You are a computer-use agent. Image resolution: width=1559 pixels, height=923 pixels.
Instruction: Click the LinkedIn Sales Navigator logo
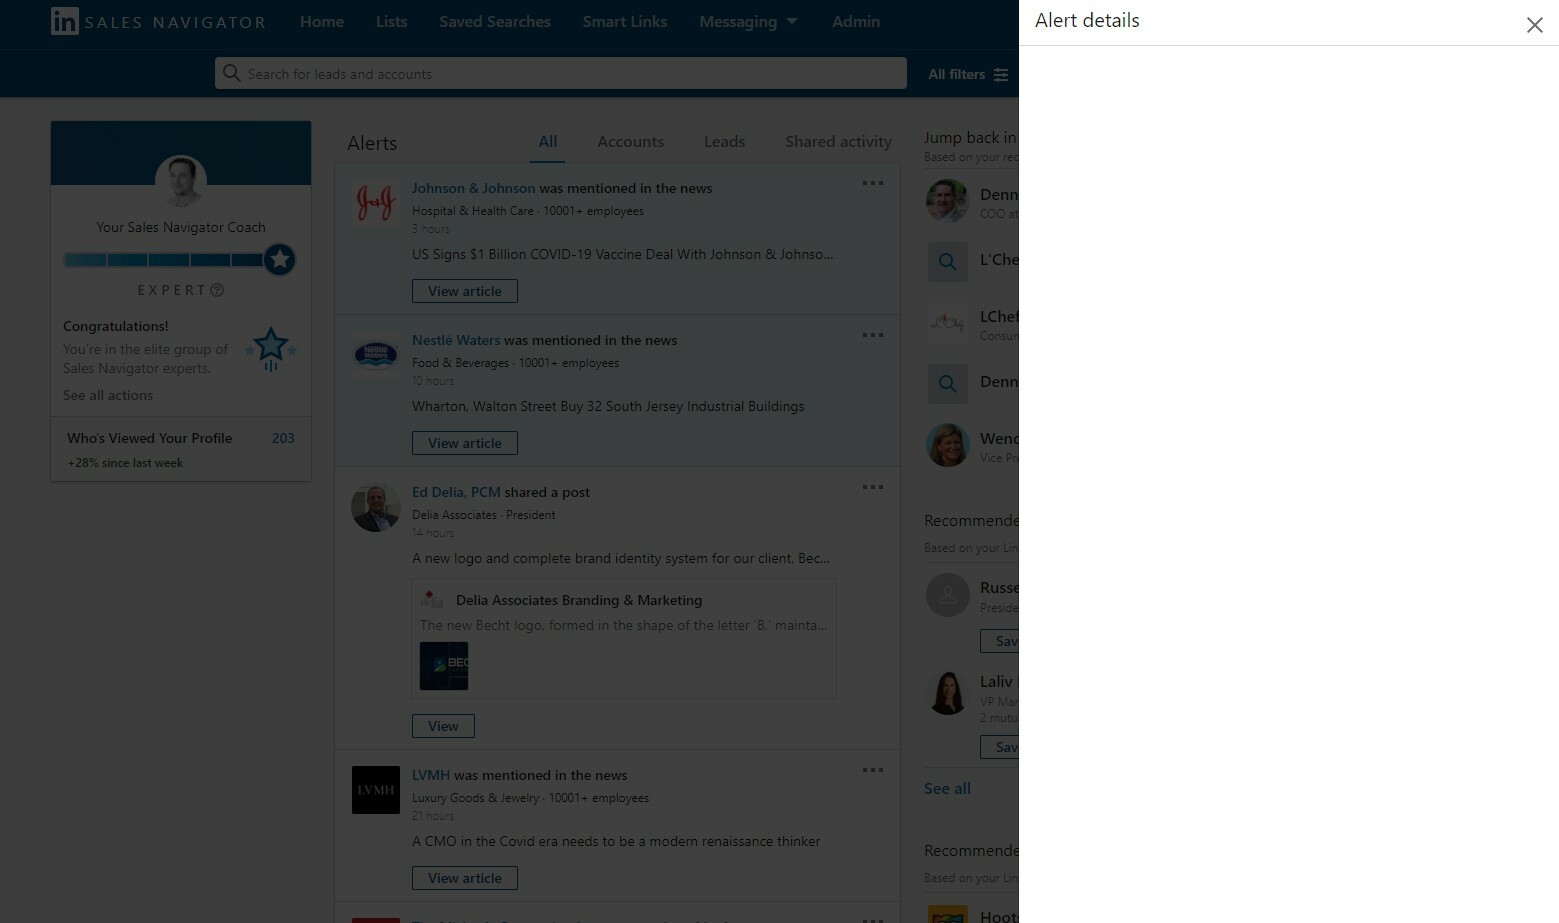click(158, 21)
